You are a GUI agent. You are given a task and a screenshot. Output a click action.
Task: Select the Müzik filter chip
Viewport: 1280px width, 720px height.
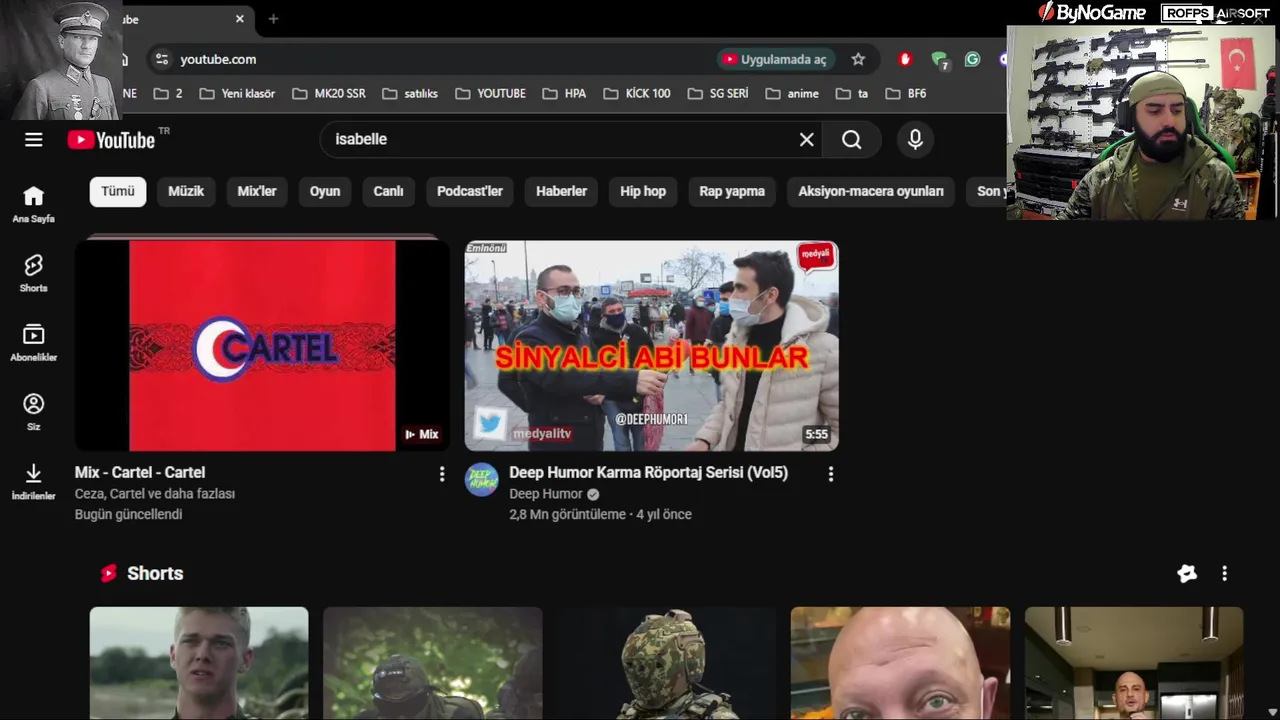click(x=186, y=191)
